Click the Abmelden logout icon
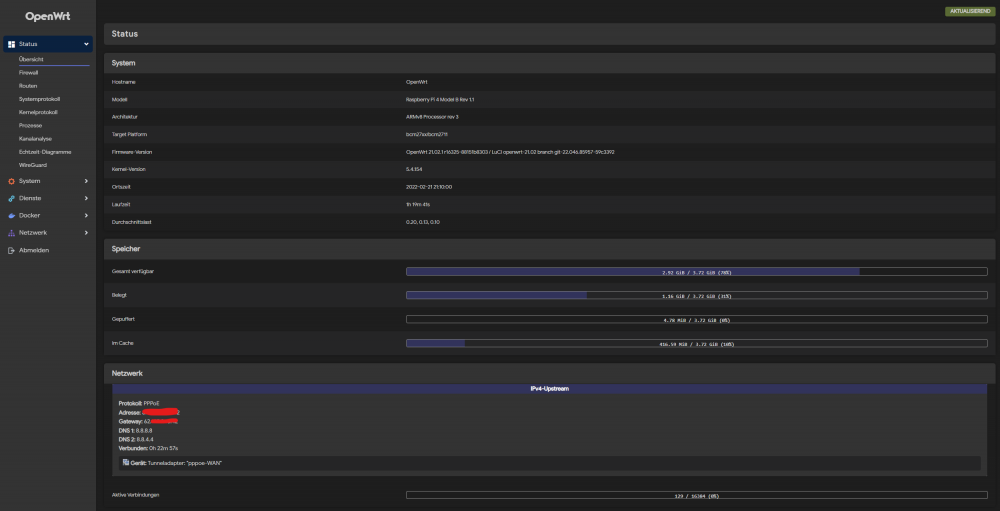This screenshot has width=1000, height=511. [11, 250]
